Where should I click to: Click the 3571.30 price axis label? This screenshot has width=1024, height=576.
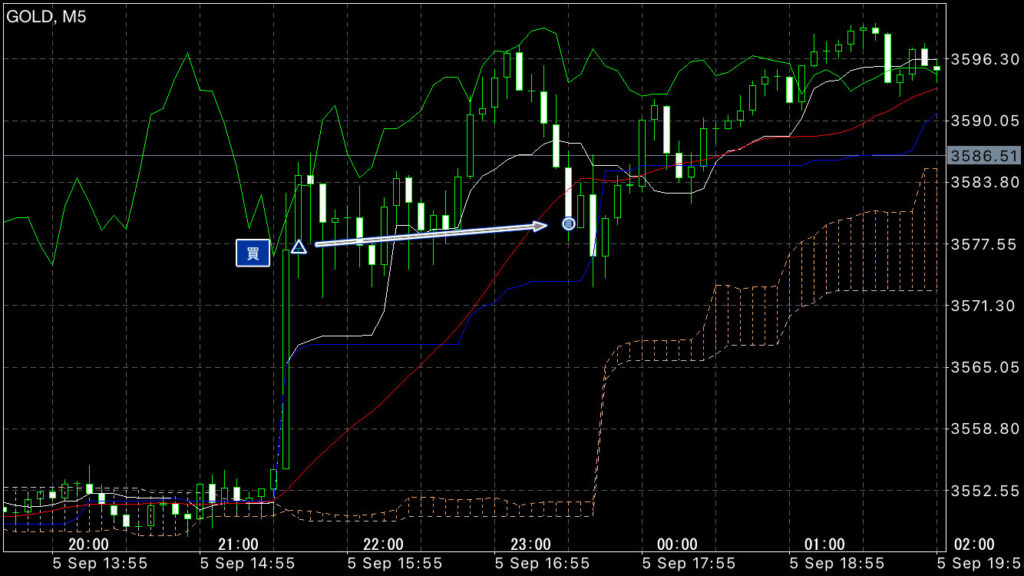click(x=983, y=305)
